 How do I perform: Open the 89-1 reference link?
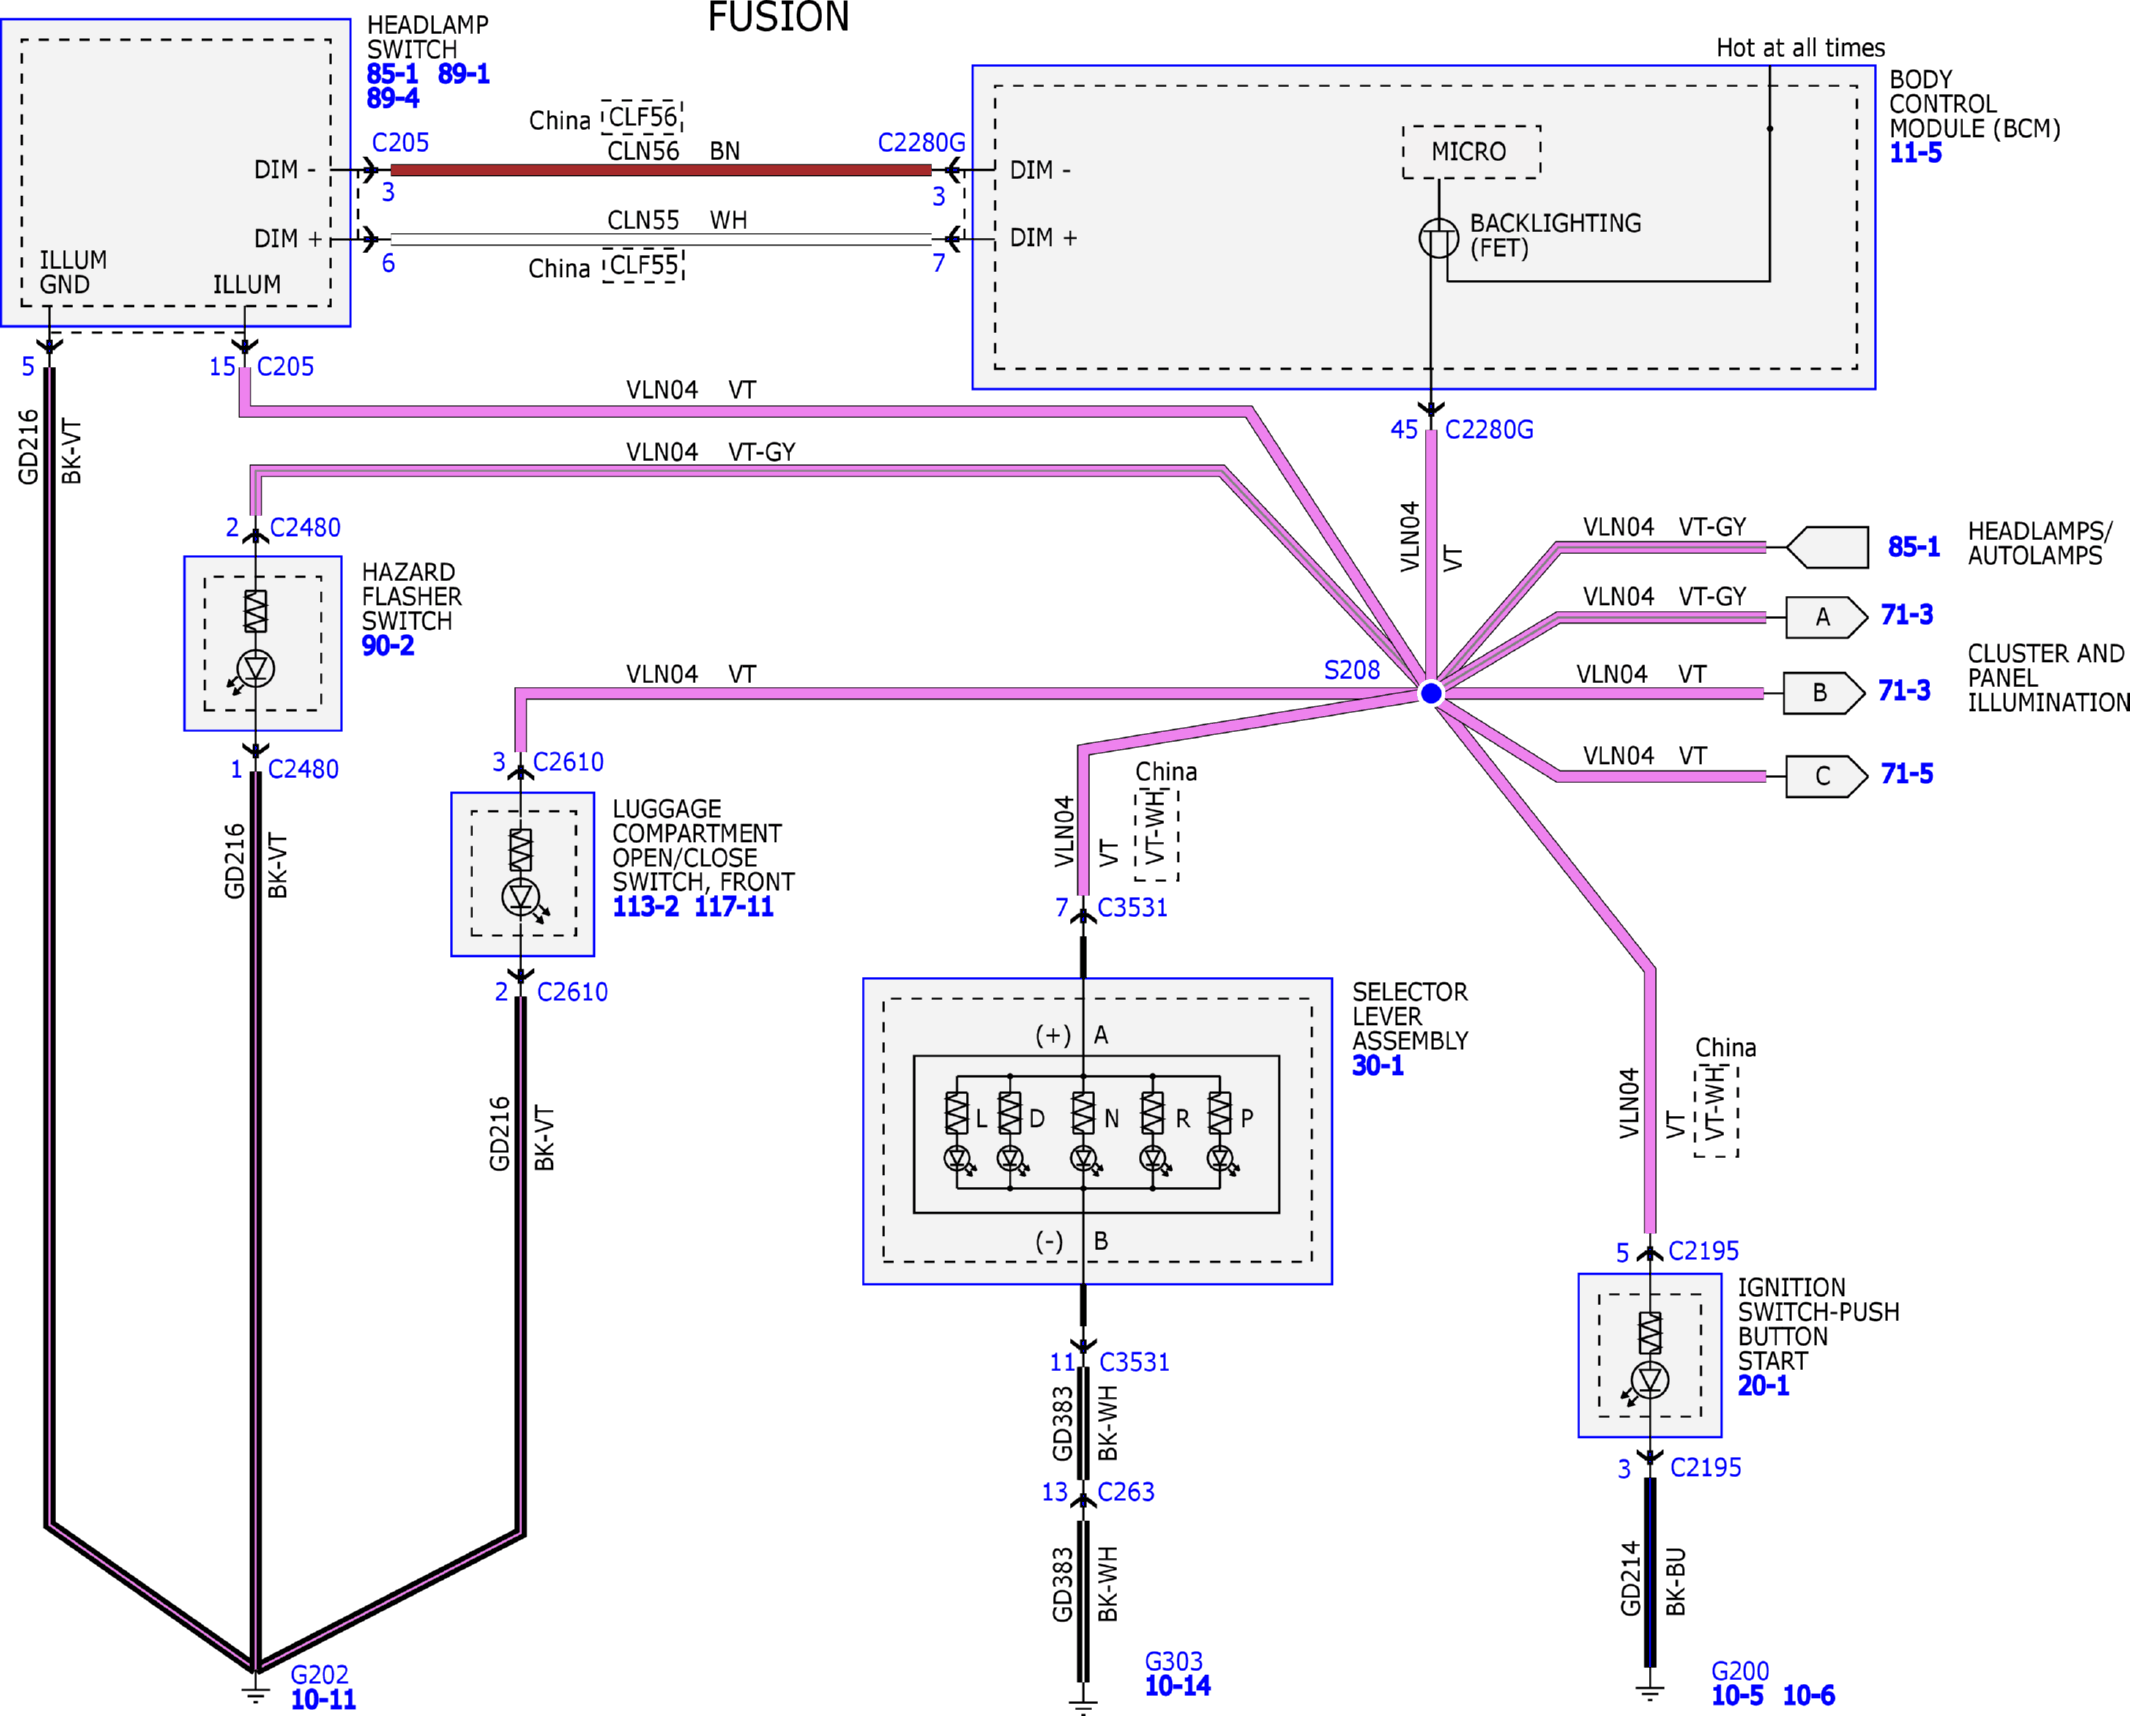pyautogui.click(x=464, y=74)
